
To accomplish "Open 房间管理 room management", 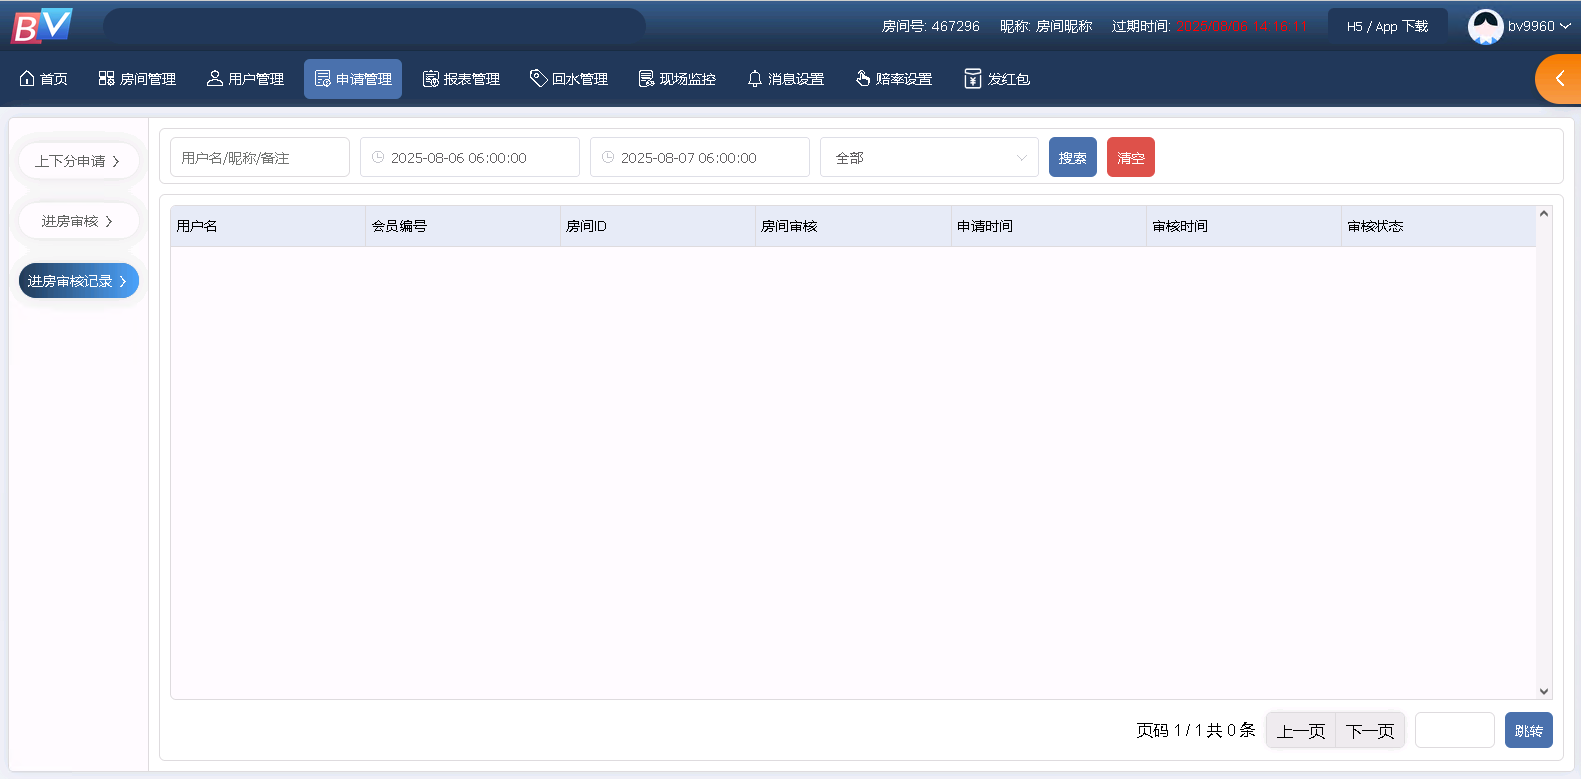I will tap(137, 79).
